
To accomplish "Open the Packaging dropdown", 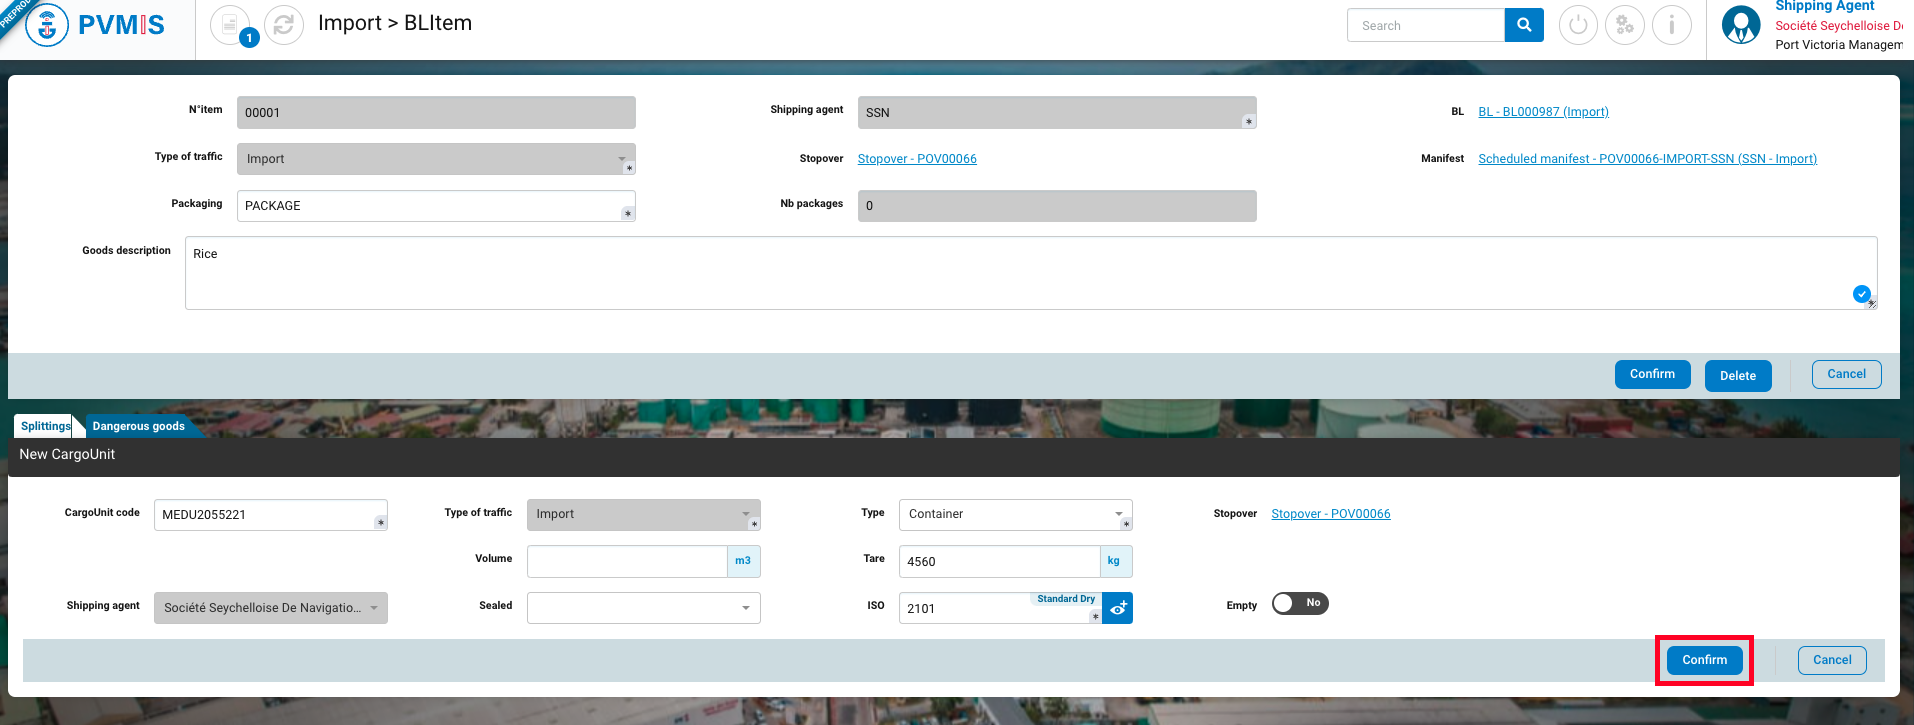I will pos(435,206).
